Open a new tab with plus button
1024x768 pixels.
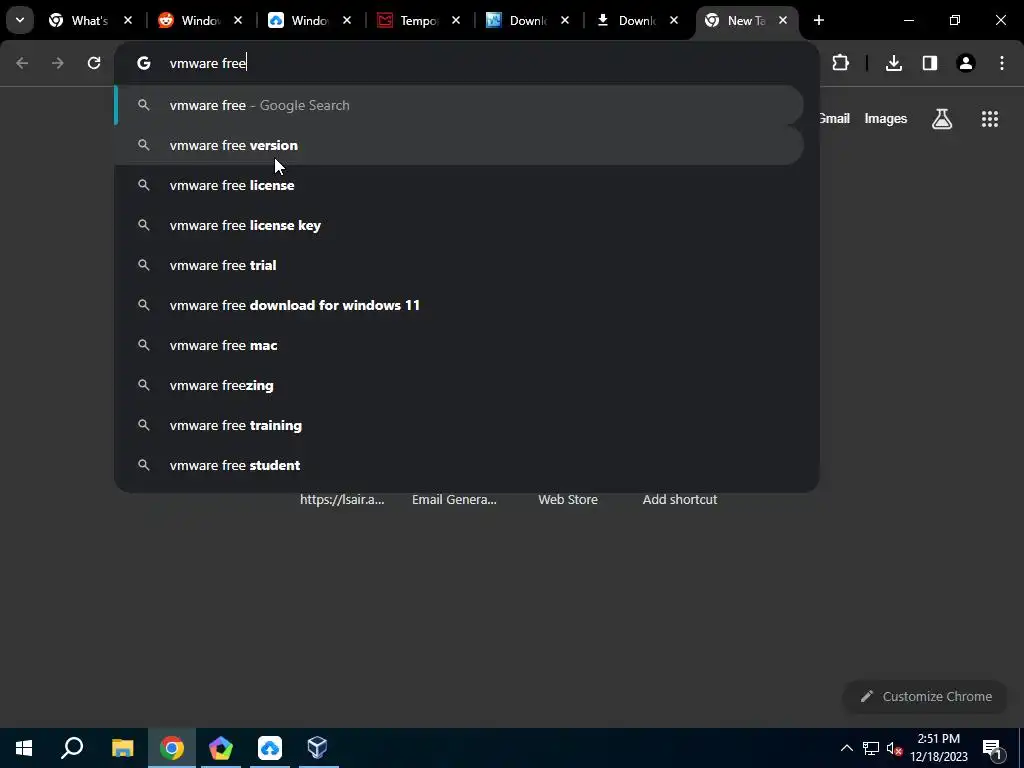coord(818,20)
